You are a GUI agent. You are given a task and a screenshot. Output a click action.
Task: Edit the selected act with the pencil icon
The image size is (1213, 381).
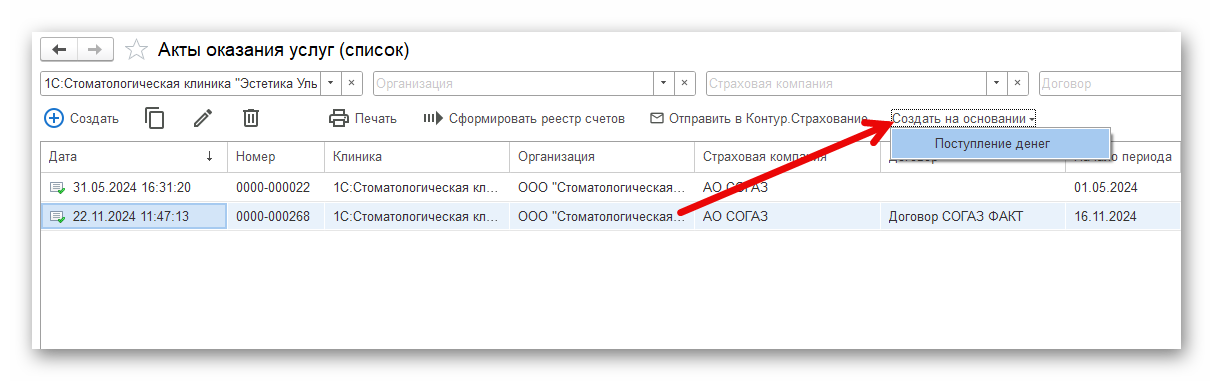pos(203,118)
